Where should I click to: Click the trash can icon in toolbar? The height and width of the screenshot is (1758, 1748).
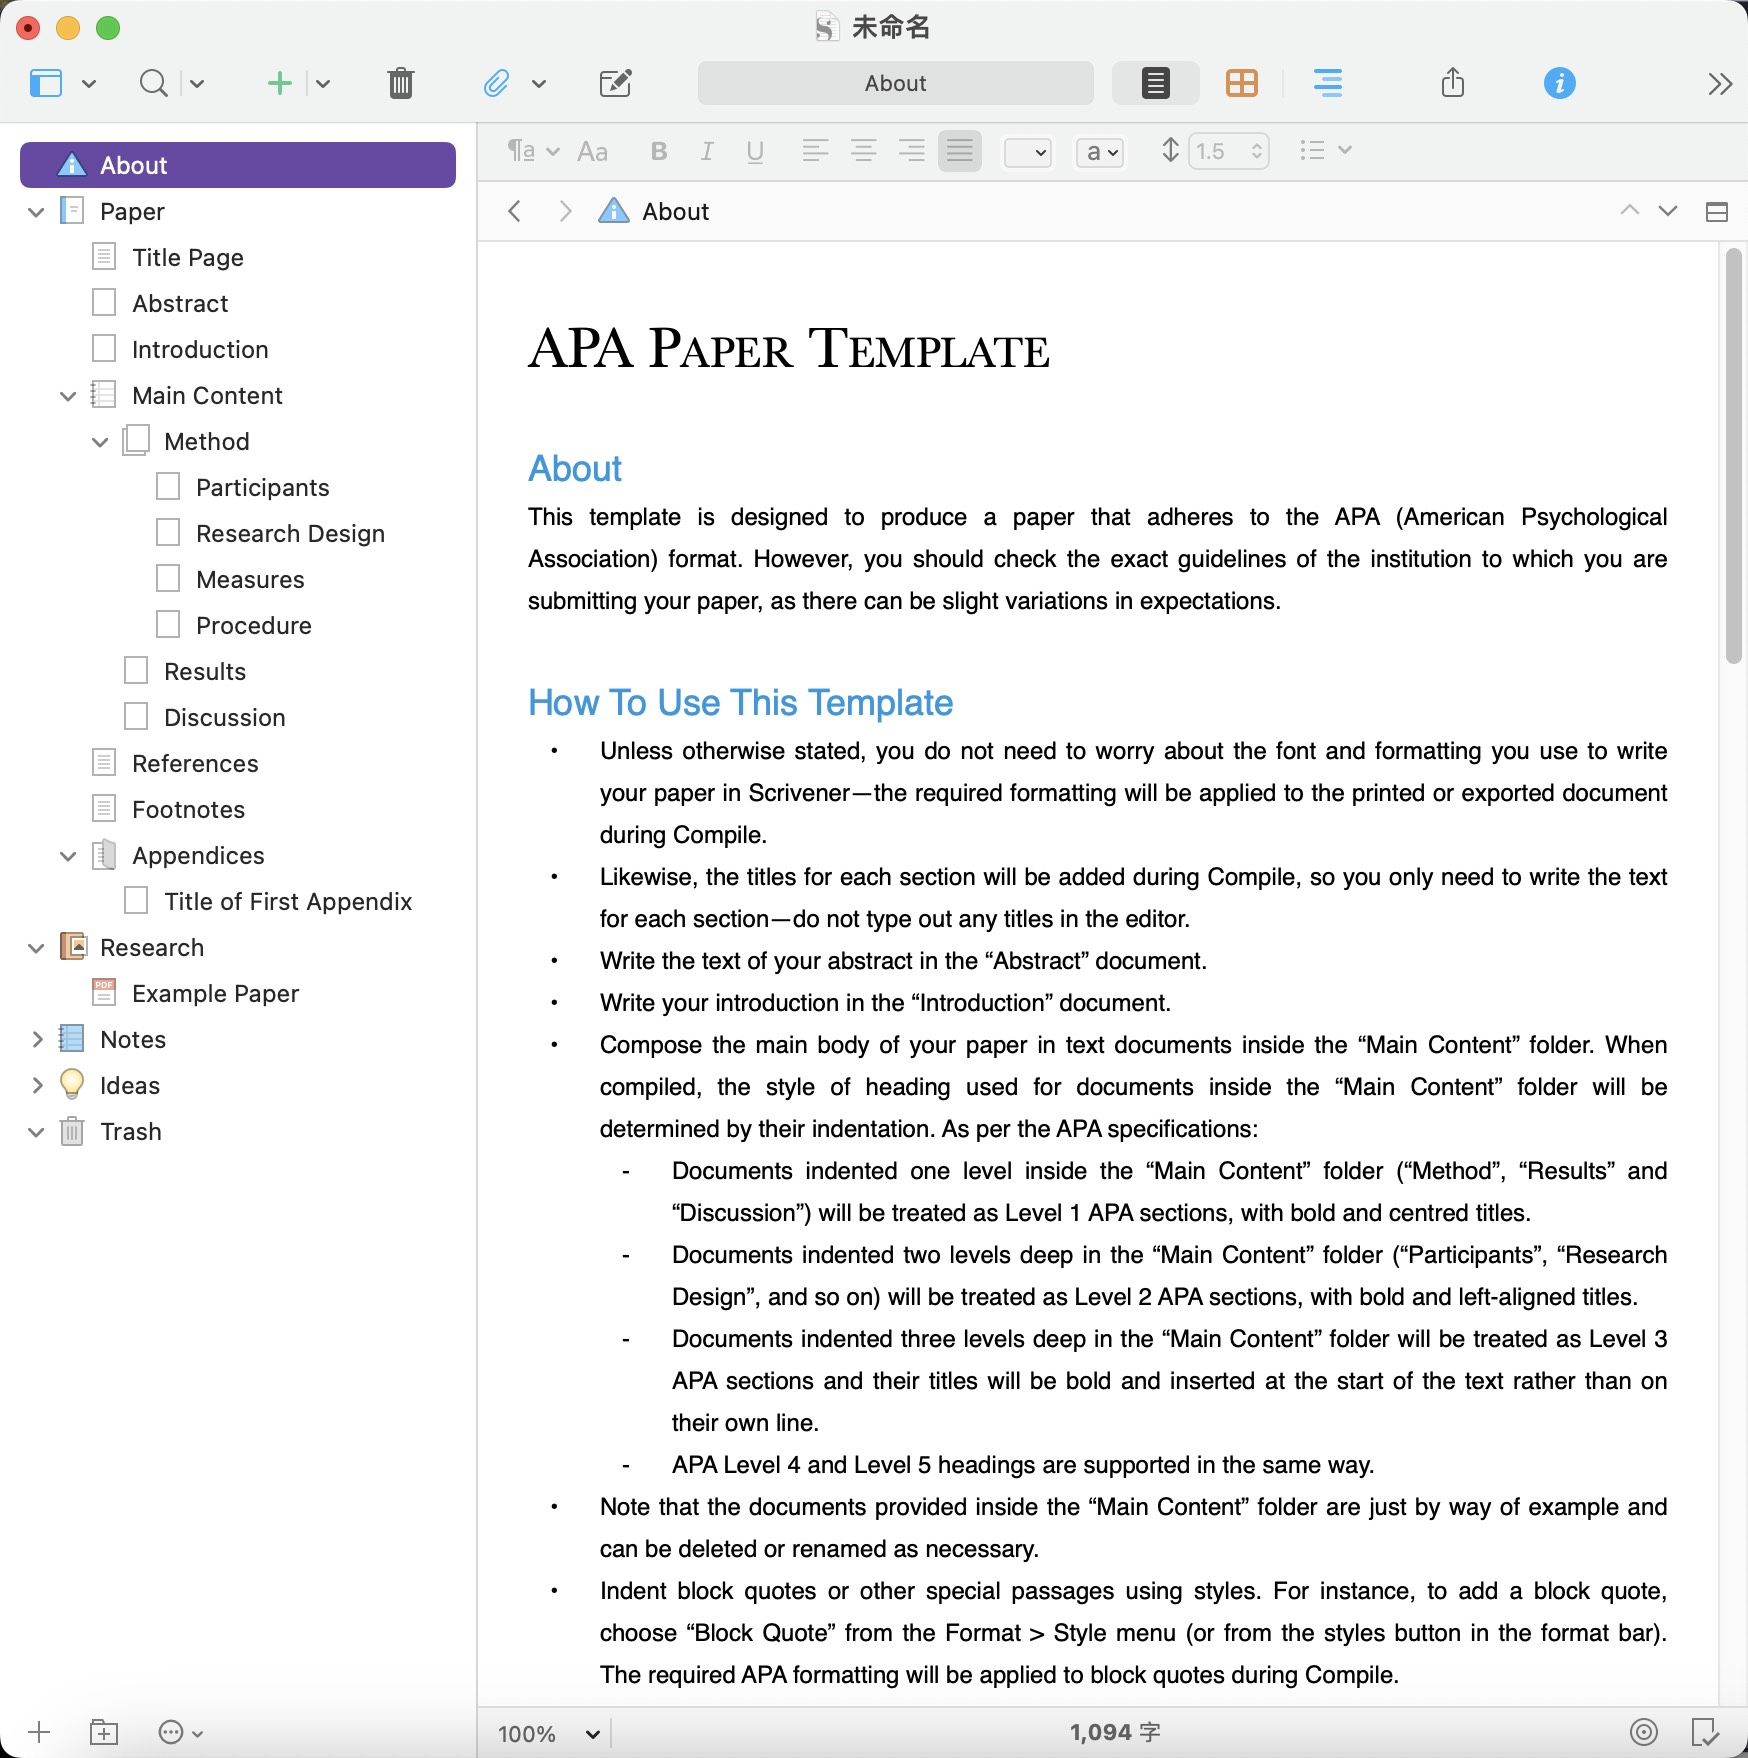pyautogui.click(x=400, y=83)
